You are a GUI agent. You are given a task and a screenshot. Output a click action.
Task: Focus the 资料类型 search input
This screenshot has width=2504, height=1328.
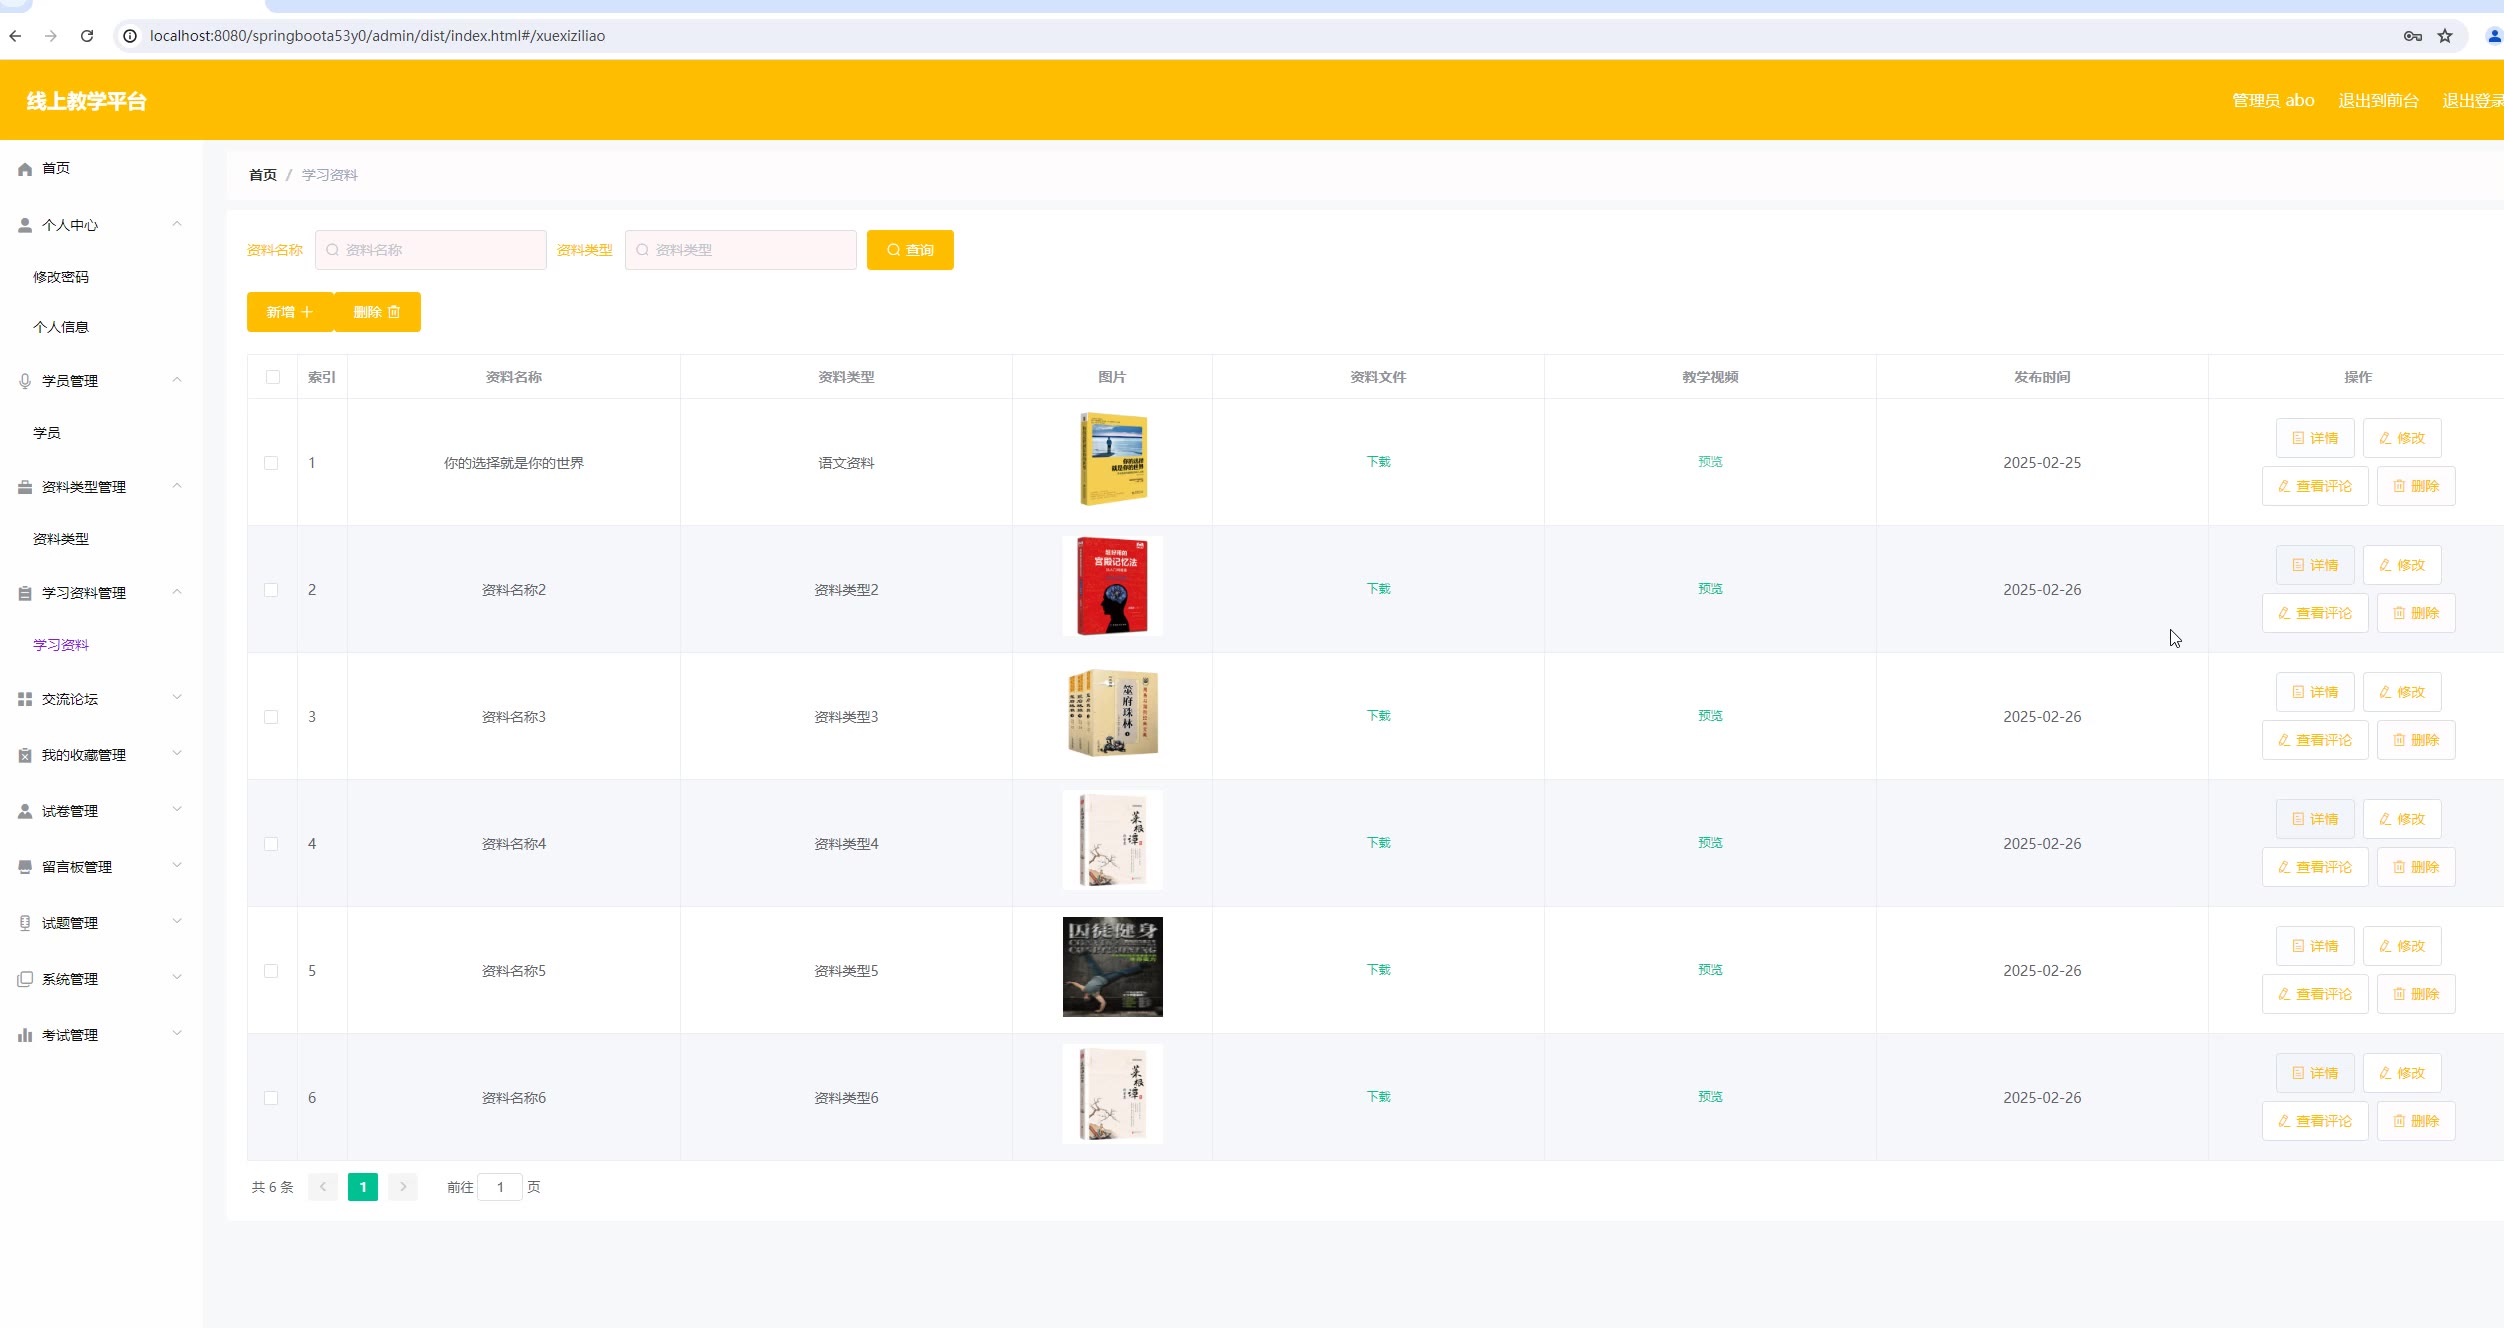coord(741,250)
